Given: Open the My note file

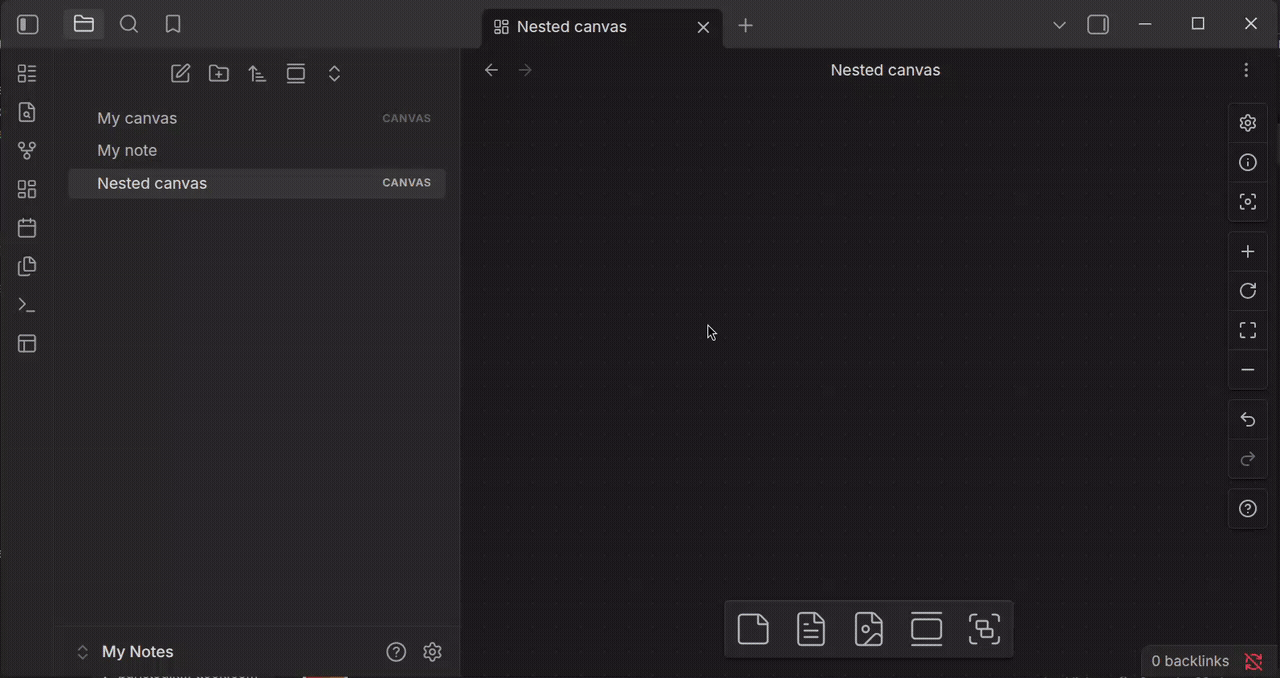Looking at the screenshot, I should [x=257, y=150].
